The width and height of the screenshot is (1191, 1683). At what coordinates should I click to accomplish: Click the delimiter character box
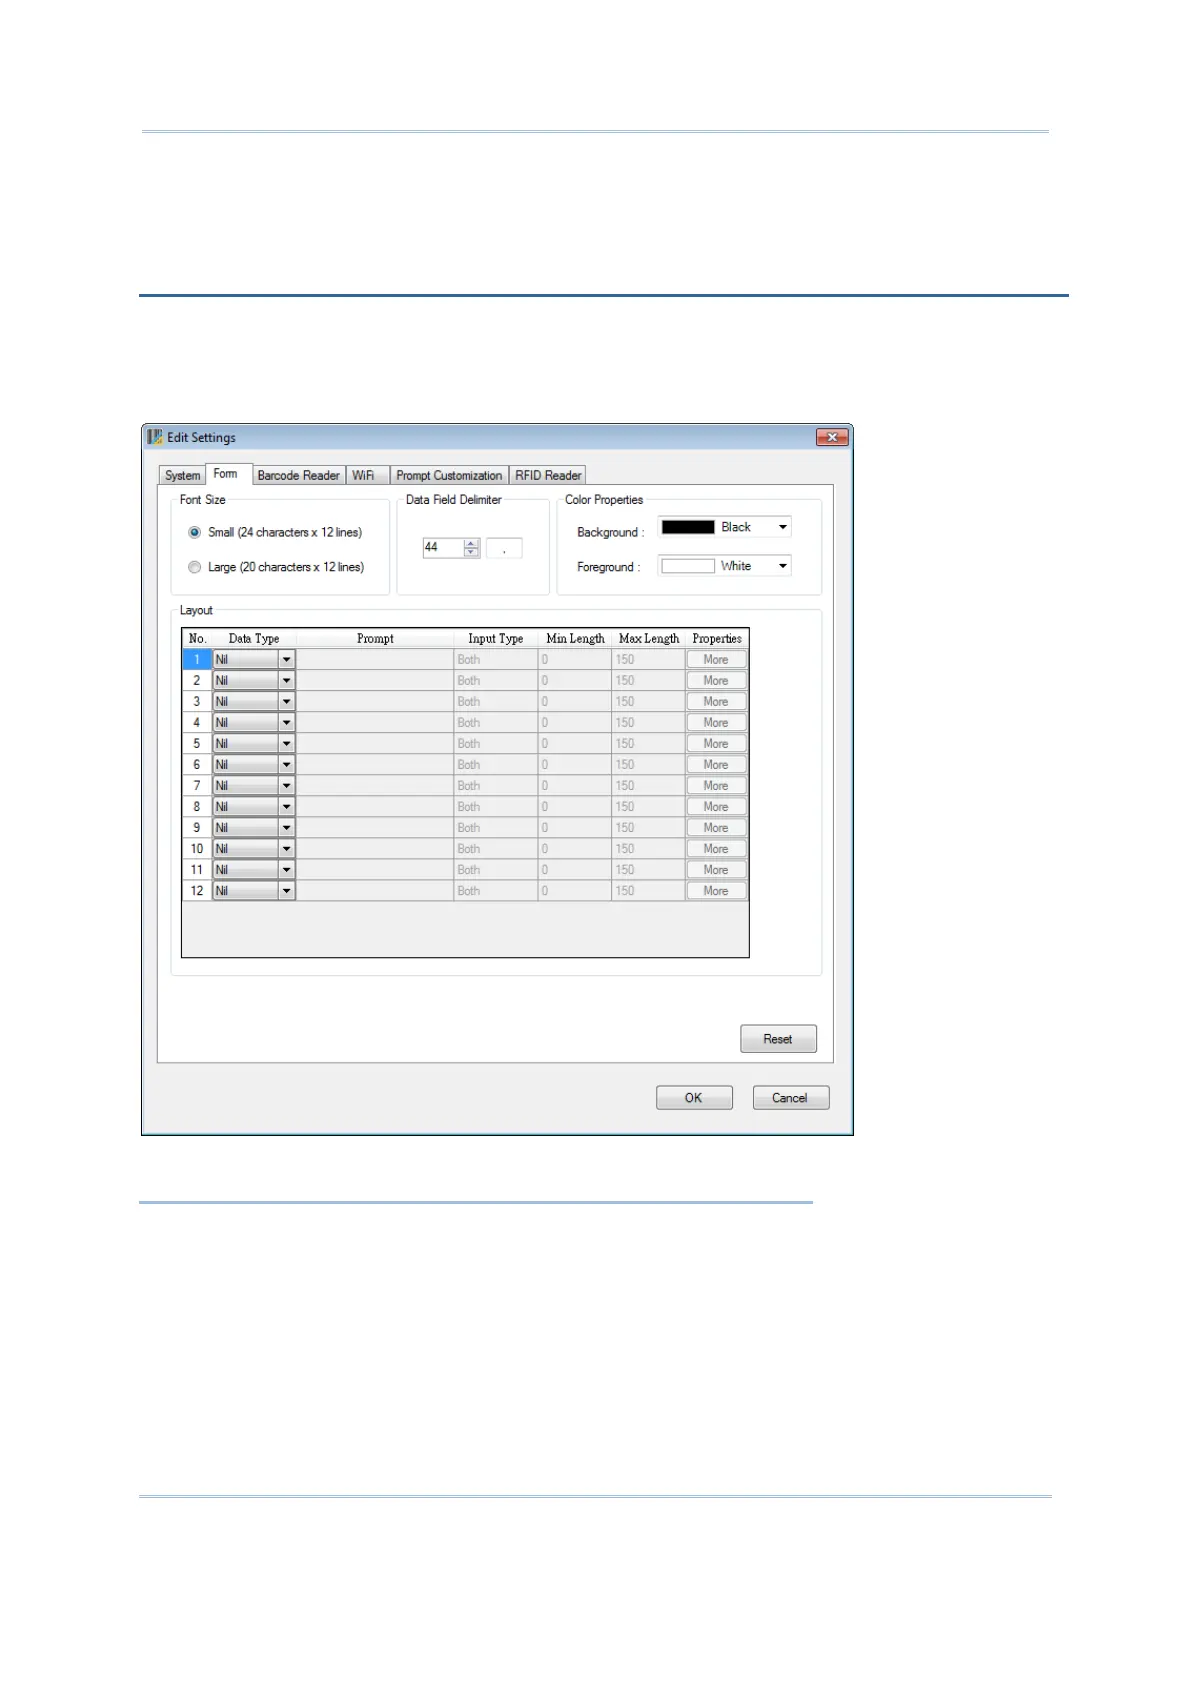tap(504, 548)
